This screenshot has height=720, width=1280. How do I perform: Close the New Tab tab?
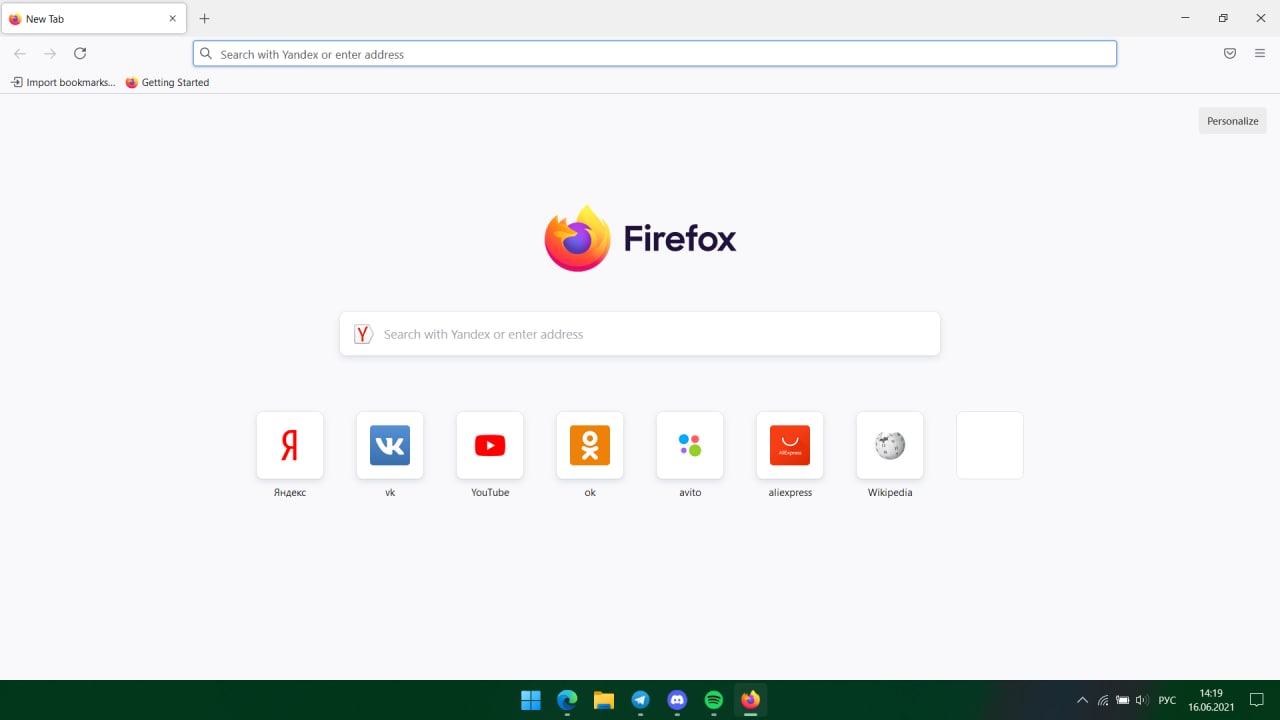(172, 18)
